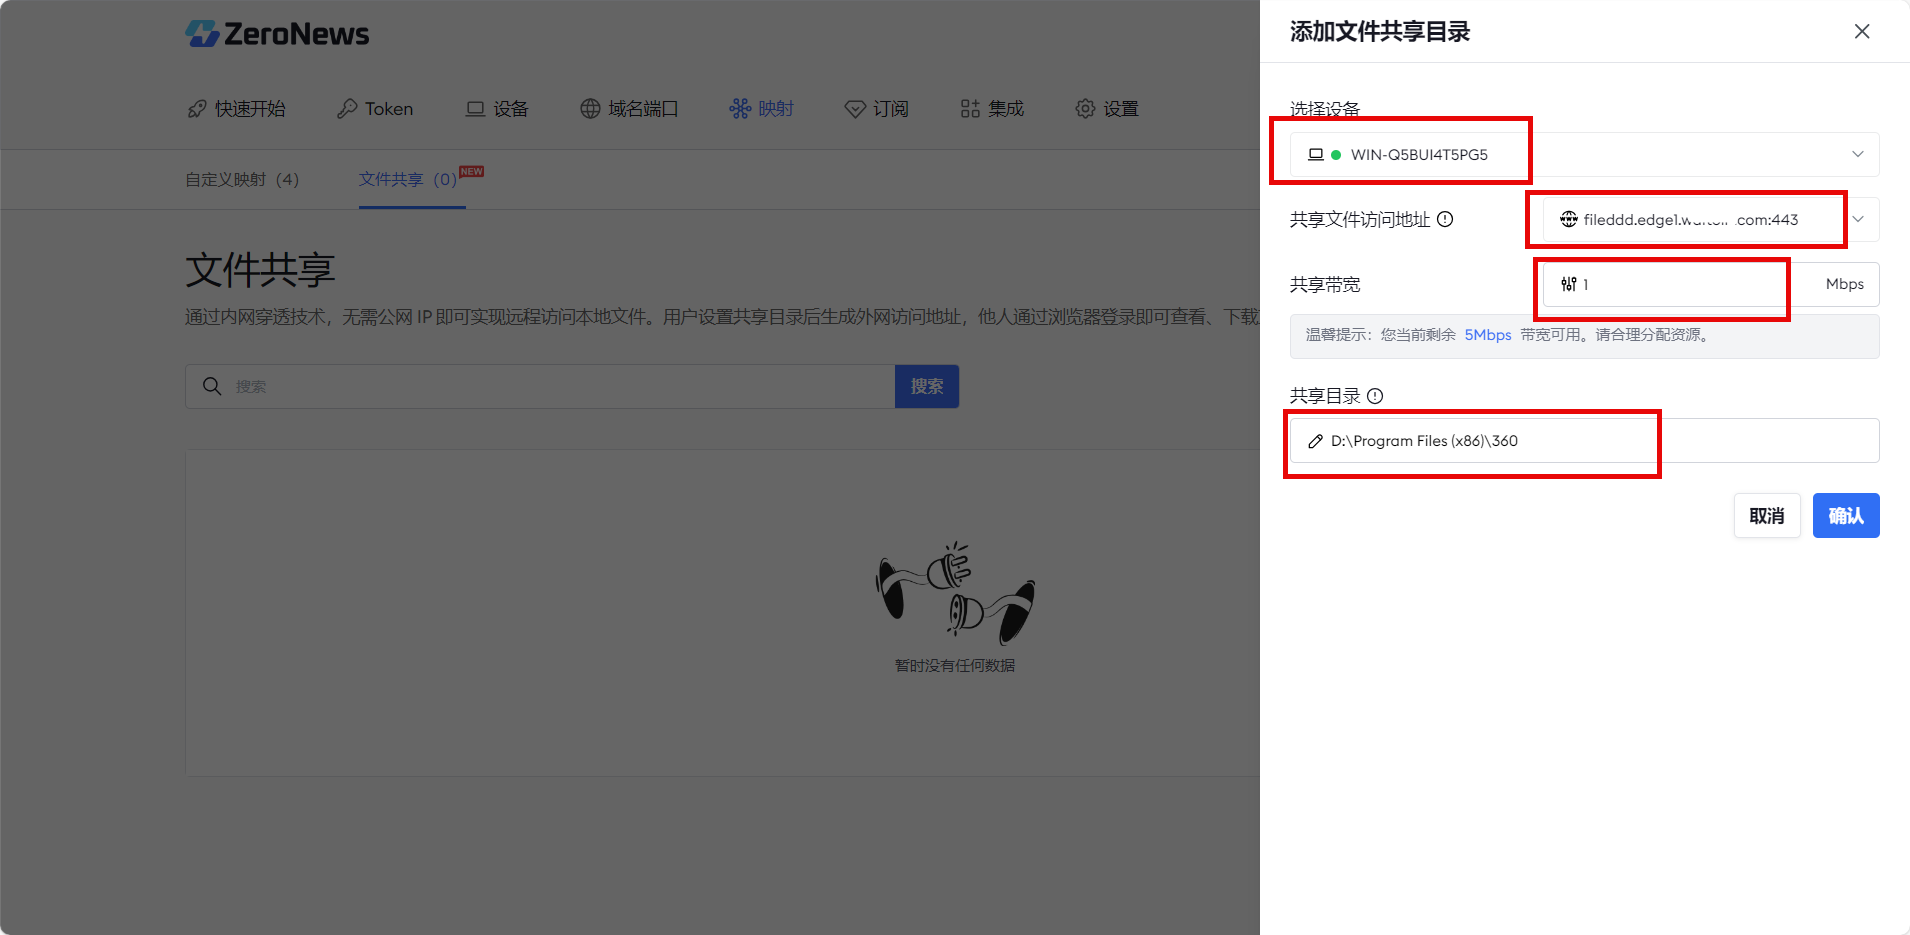
Task: Click the 文件共享 page heading
Action: (x=260, y=270)
